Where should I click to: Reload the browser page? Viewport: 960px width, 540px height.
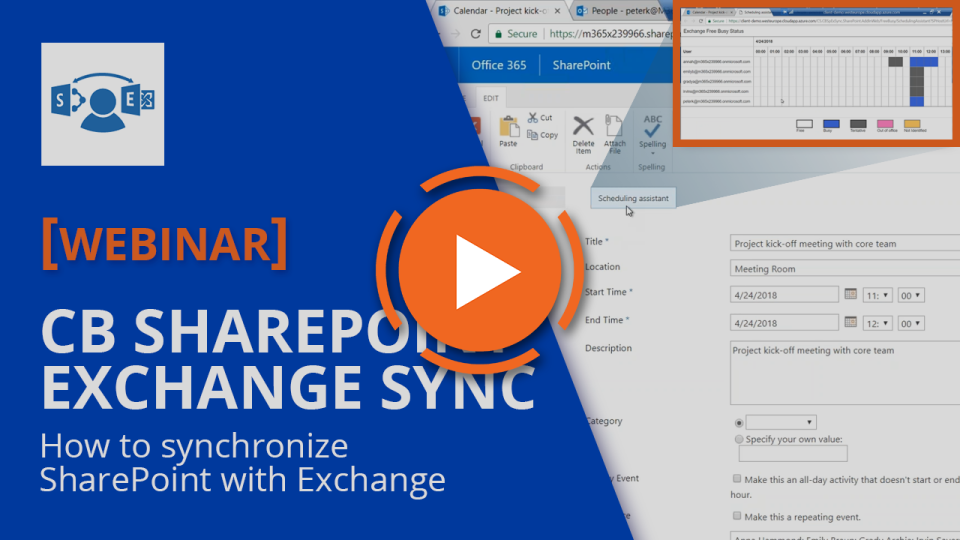click(x=475, y=34)
